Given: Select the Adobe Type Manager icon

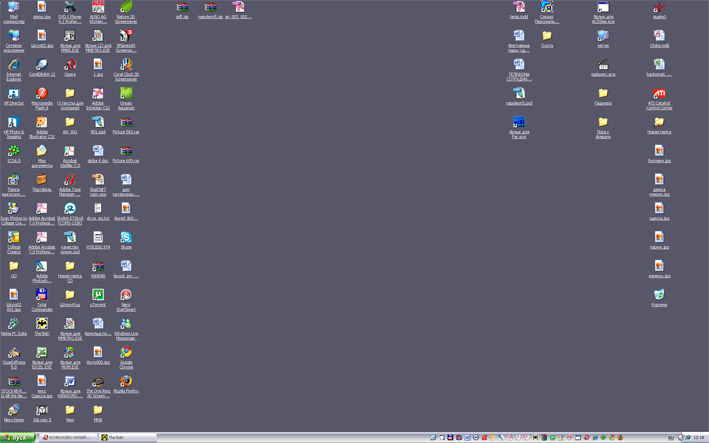Looking at the screenshot, I should pyautogui.click(x=70, y=180).
